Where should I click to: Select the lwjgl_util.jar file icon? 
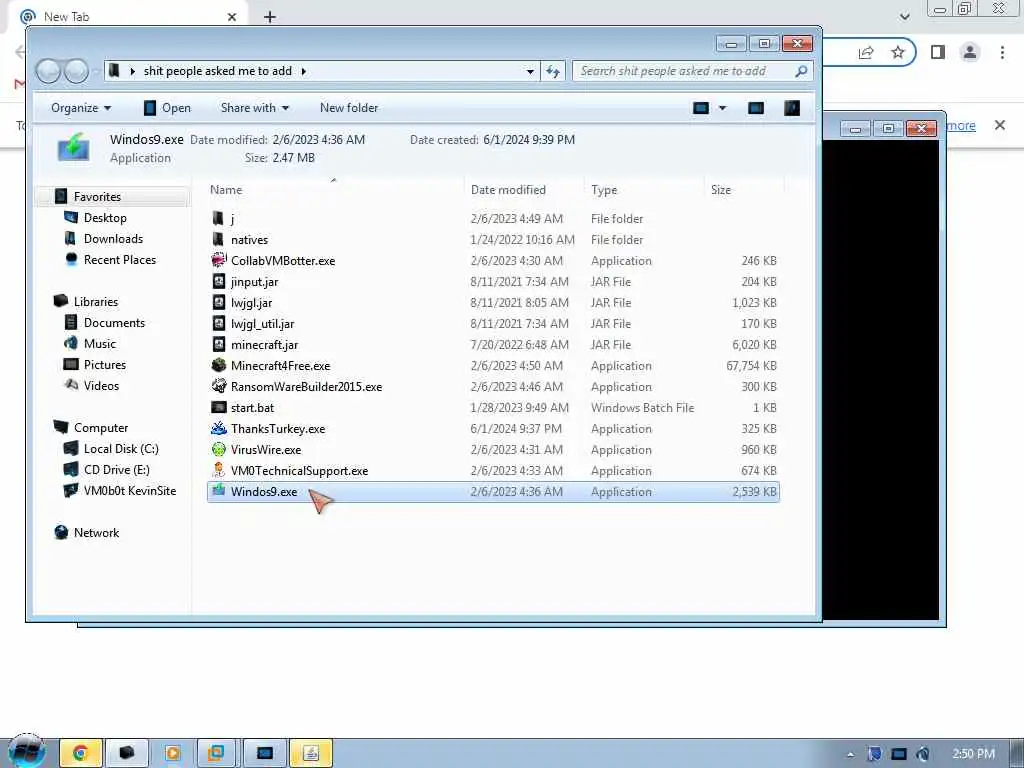coord(218,323)
